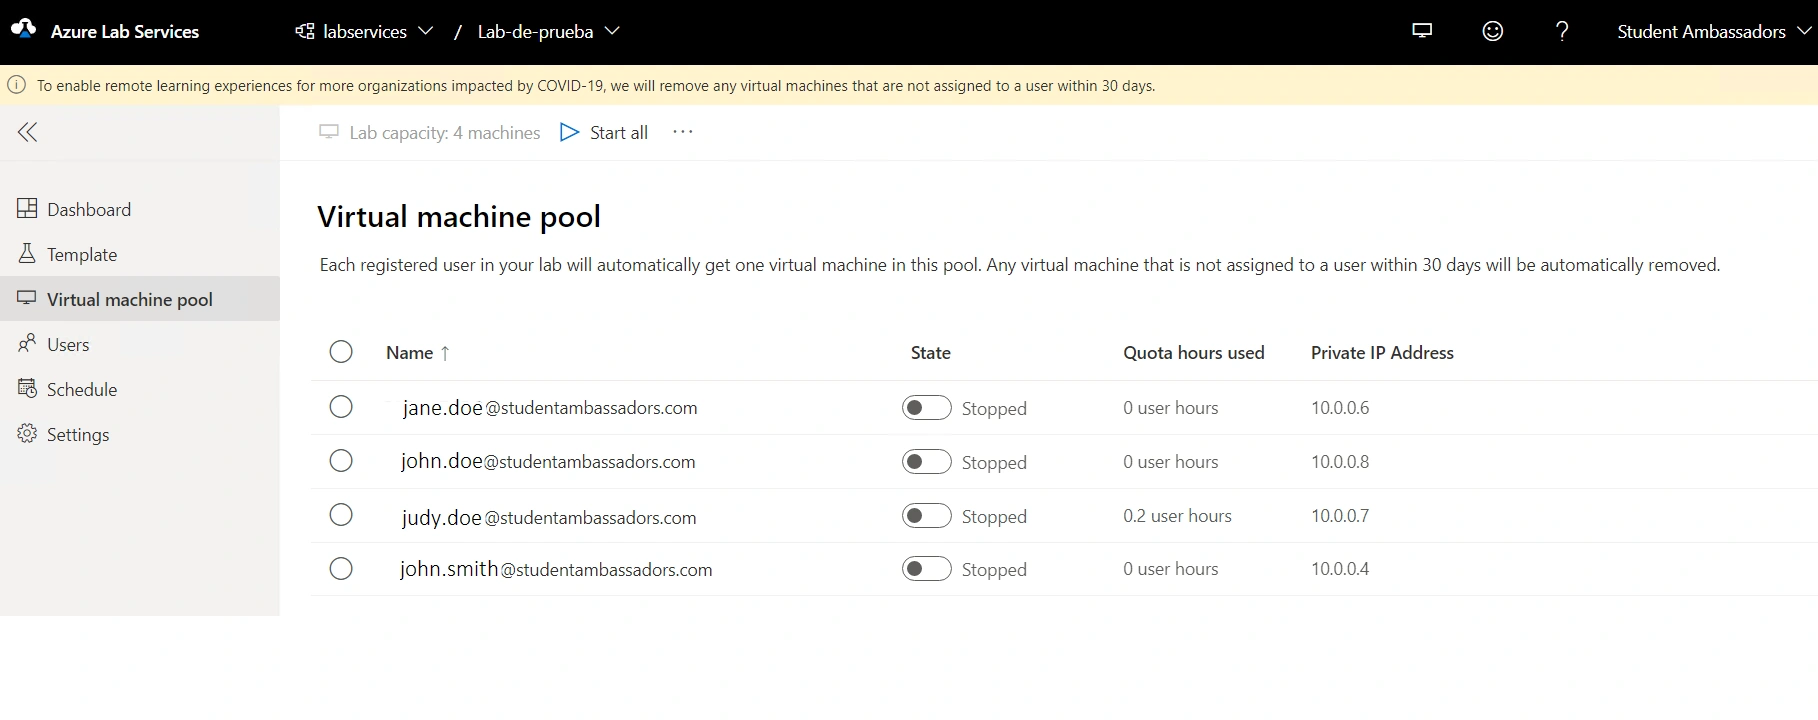Toggle the select-all circle in table header
1818x720 pixels.
341,352
